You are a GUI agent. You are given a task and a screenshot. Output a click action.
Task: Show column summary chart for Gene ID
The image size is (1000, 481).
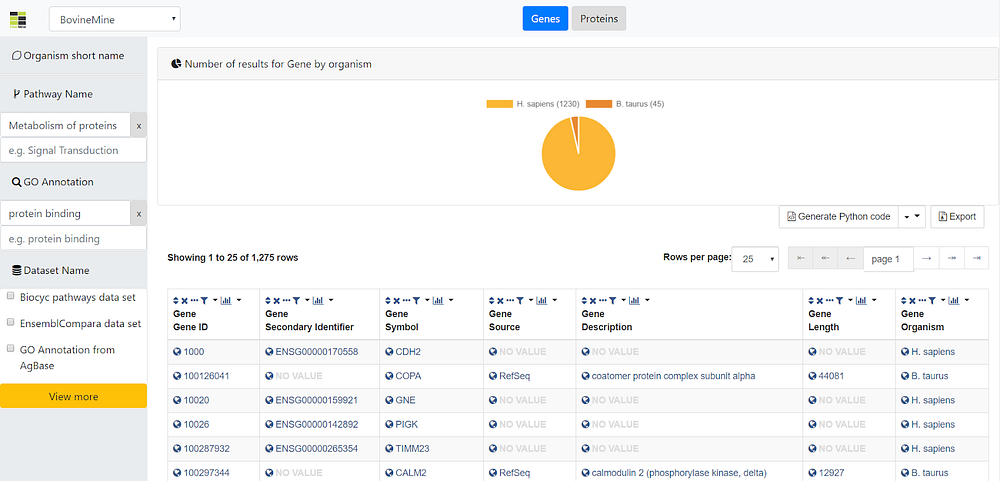pos(226,300)
